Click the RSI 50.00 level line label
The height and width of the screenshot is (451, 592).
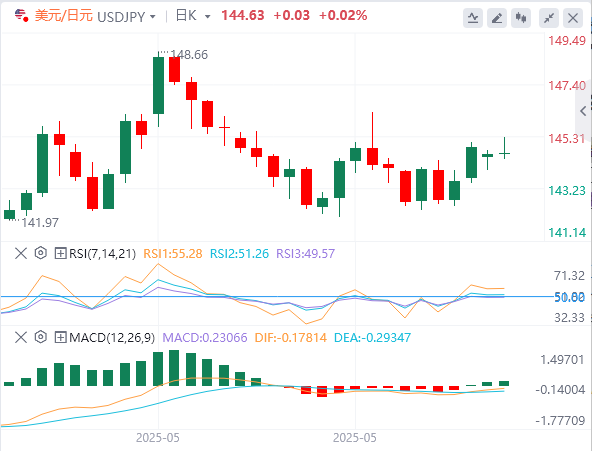[x=569, y=297]
